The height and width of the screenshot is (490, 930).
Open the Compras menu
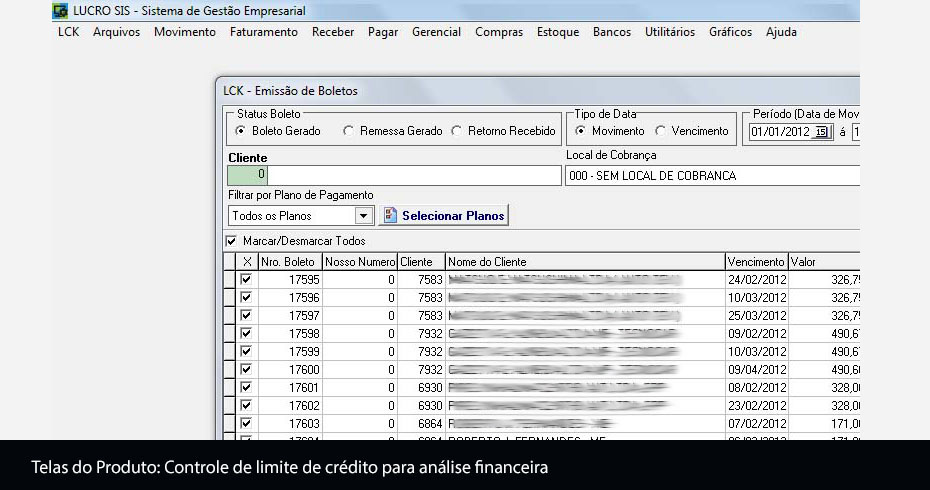(499, 32)
